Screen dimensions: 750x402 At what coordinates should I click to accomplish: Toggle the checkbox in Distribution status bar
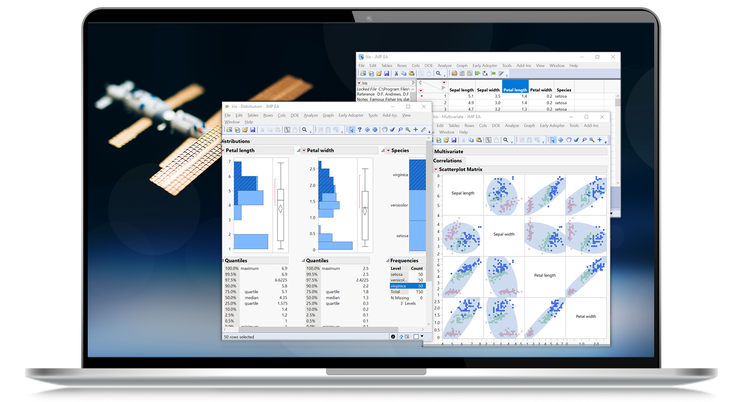416,336
